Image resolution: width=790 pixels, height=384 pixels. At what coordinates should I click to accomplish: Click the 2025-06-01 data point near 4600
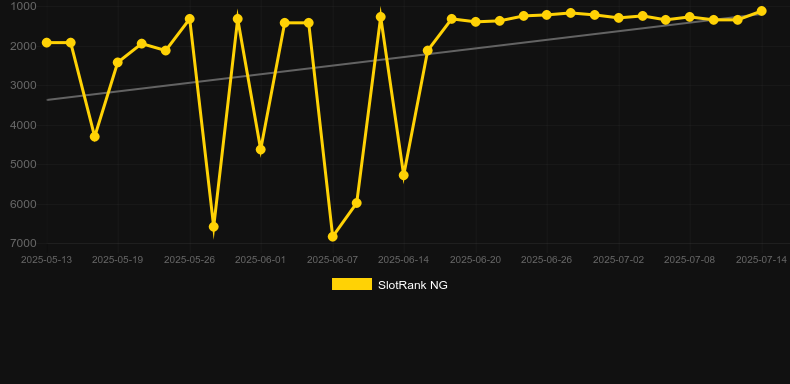260,150
